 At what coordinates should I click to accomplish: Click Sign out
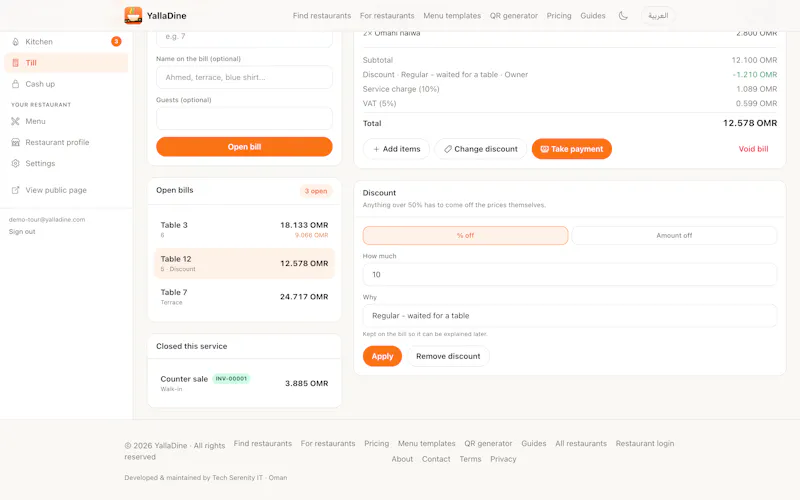(x=22, y=232)
